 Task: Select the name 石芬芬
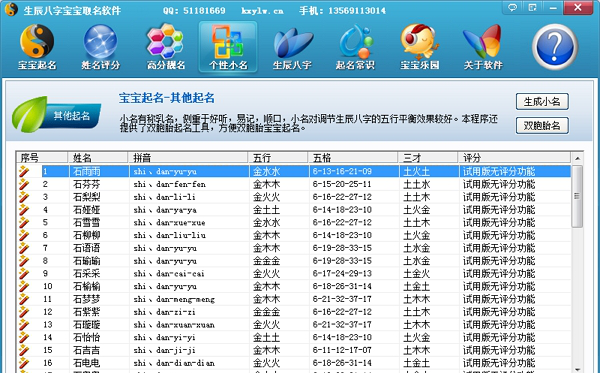[x=87, y=184]
